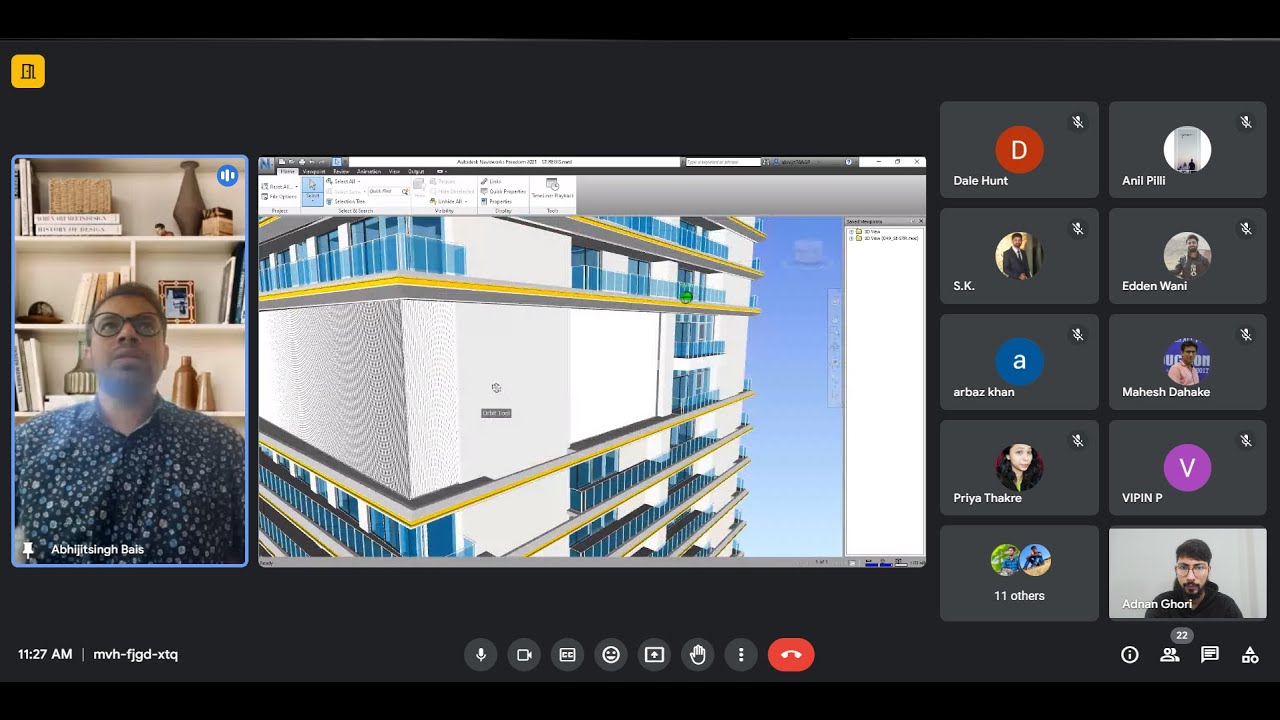Open the three-dot More options menu

(x=741, y=654)
